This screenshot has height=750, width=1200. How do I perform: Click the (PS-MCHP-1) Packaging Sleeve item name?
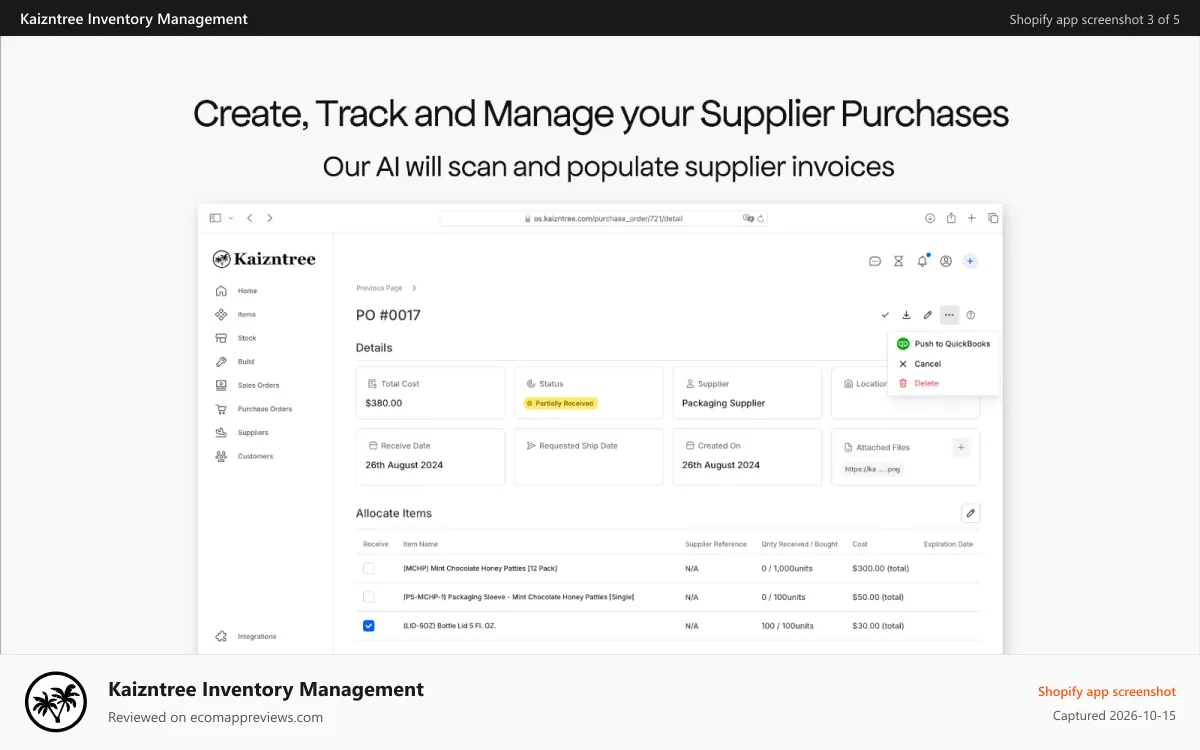pos(518,597)
